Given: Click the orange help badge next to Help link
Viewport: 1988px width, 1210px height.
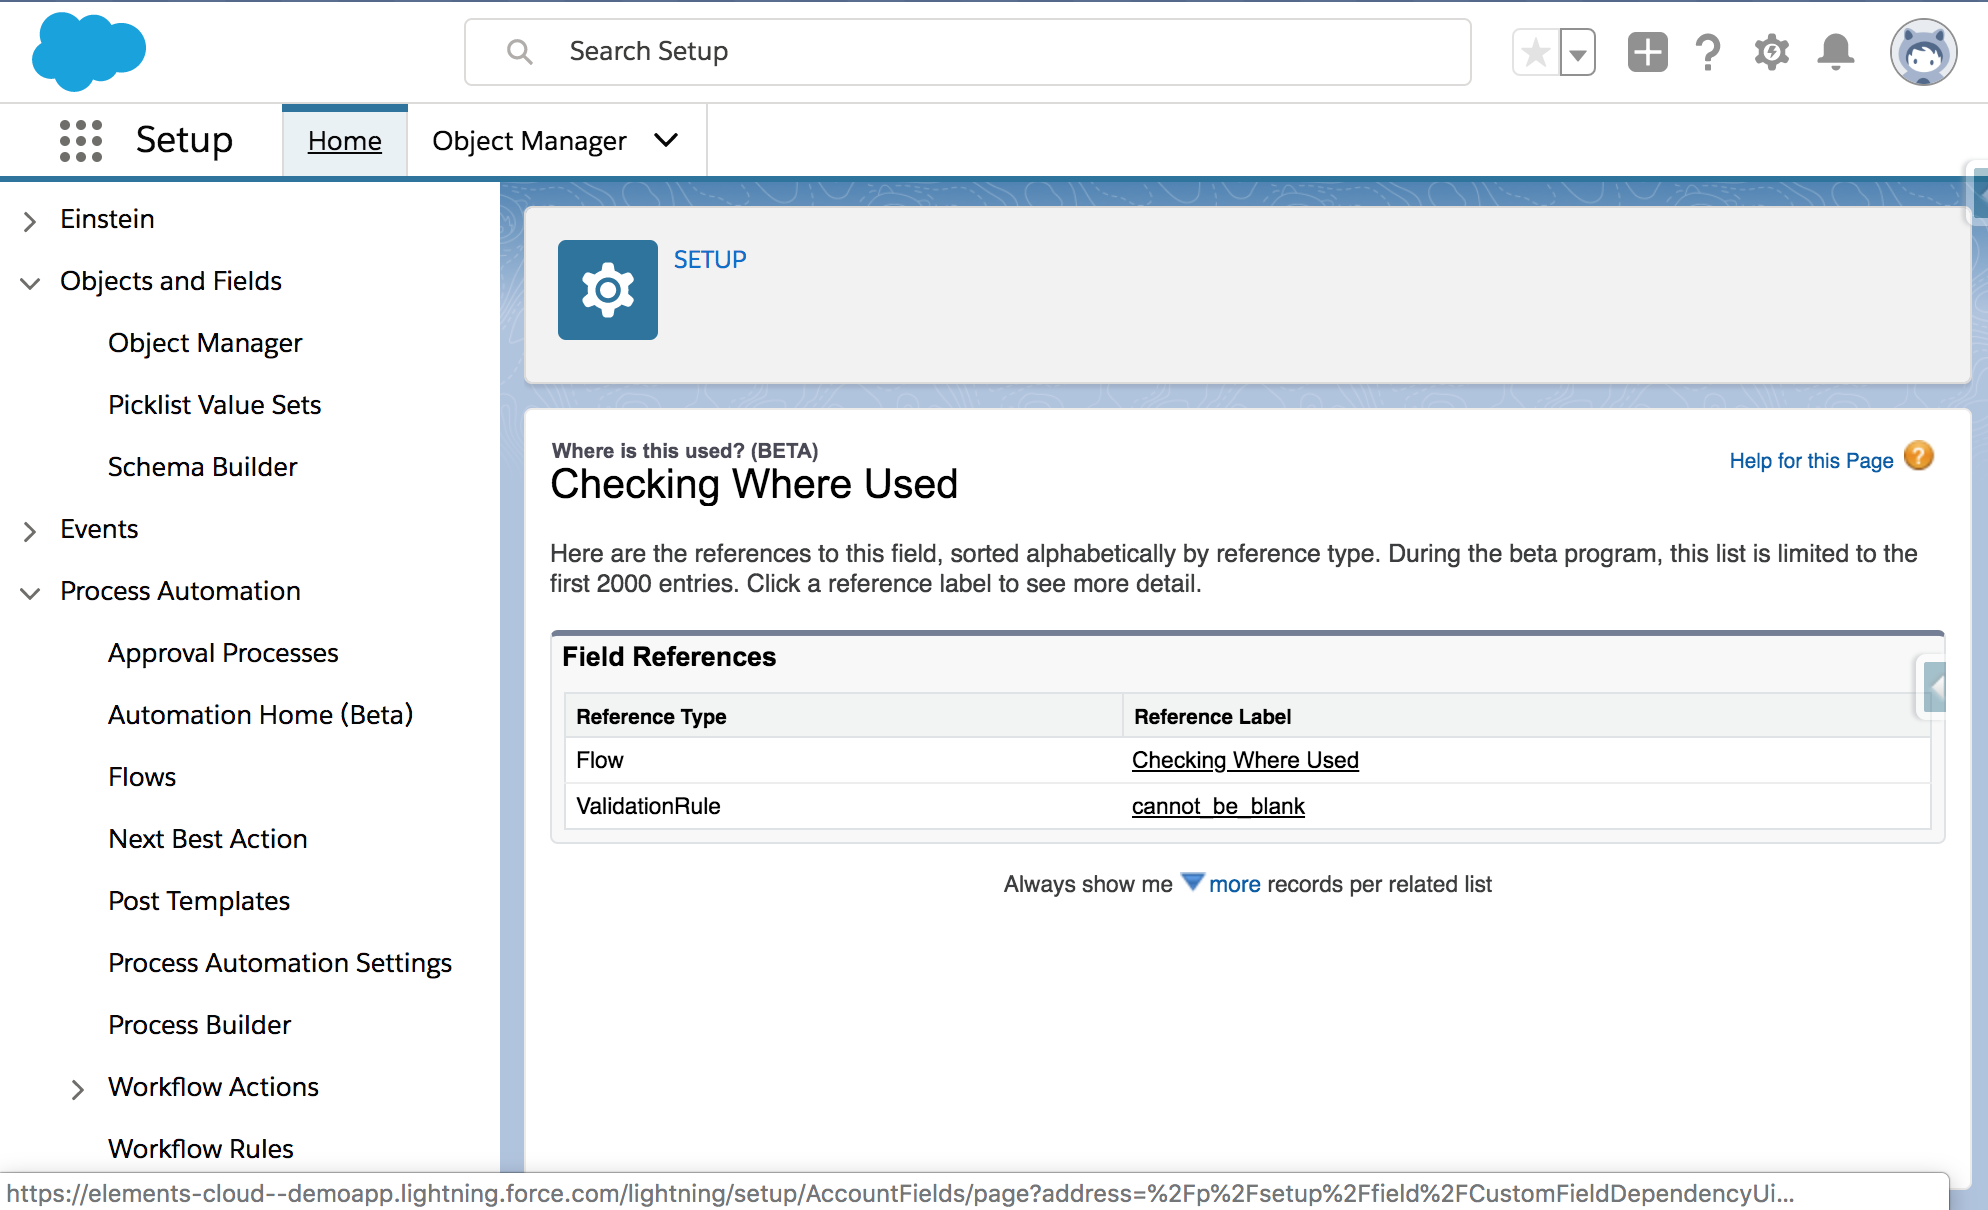Looking at the screenshot, I should (1919, 457).
